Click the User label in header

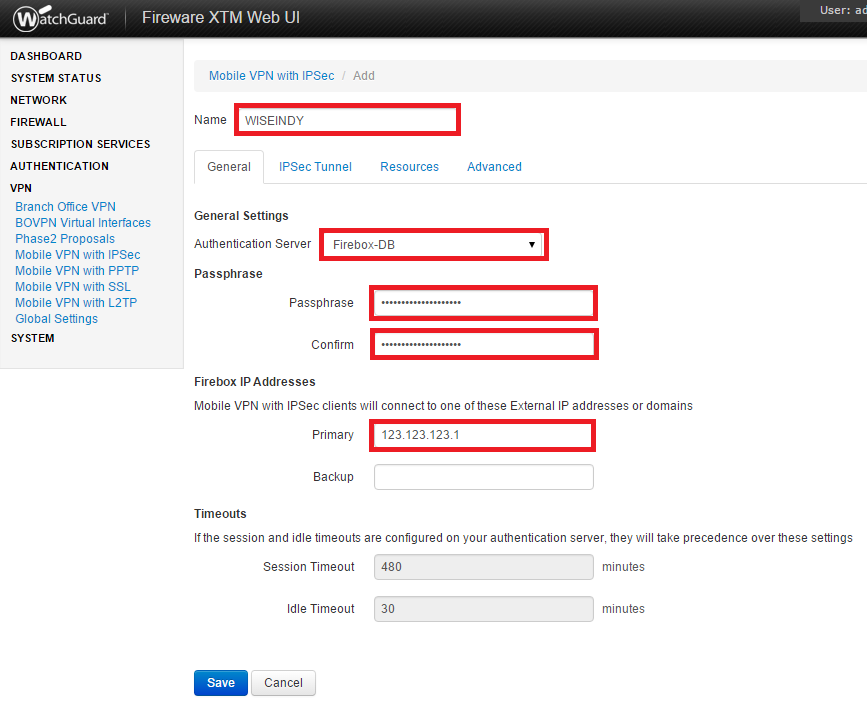[843, 11]
